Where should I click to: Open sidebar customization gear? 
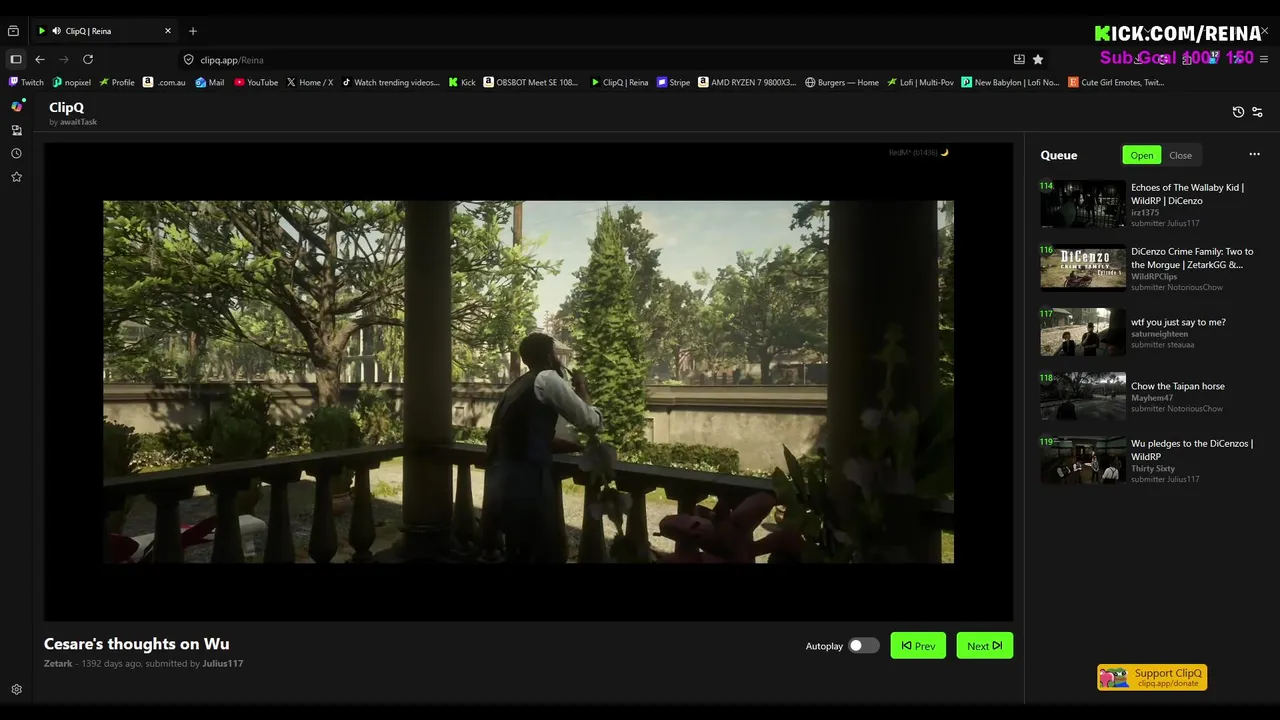16,689
